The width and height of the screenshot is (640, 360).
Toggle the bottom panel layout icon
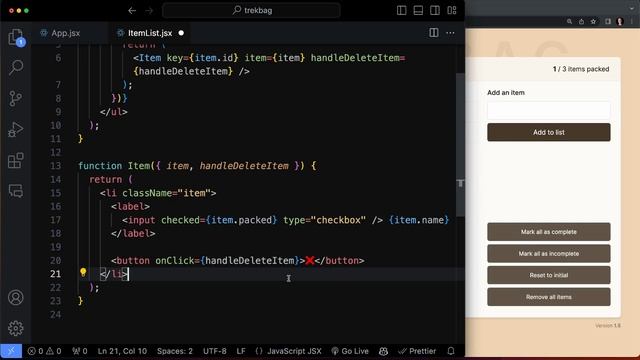click(418, 11)
